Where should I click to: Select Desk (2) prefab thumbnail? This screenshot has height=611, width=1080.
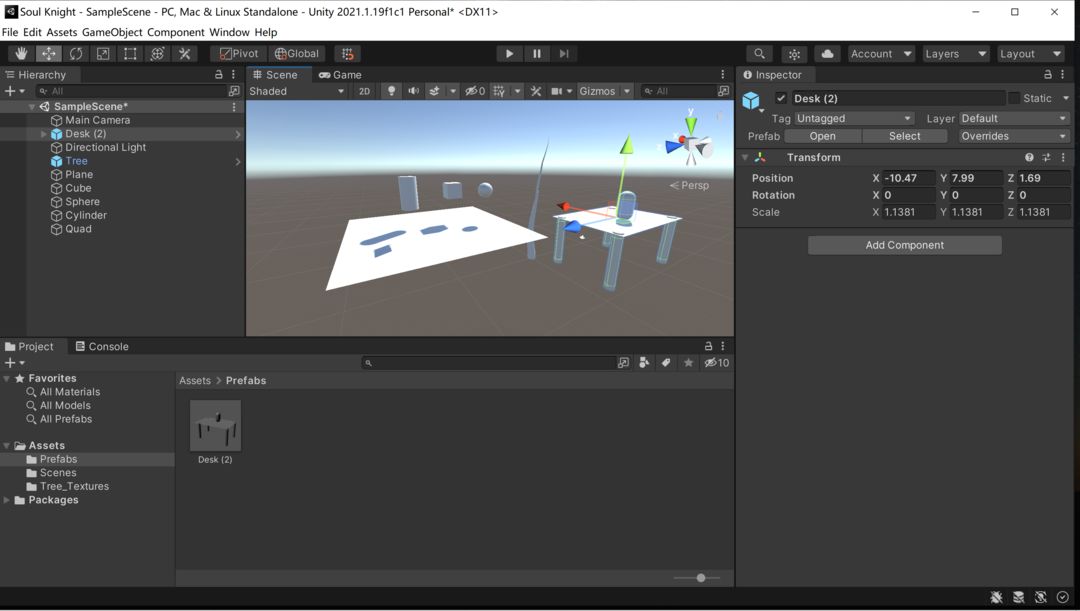click(216, 426)
